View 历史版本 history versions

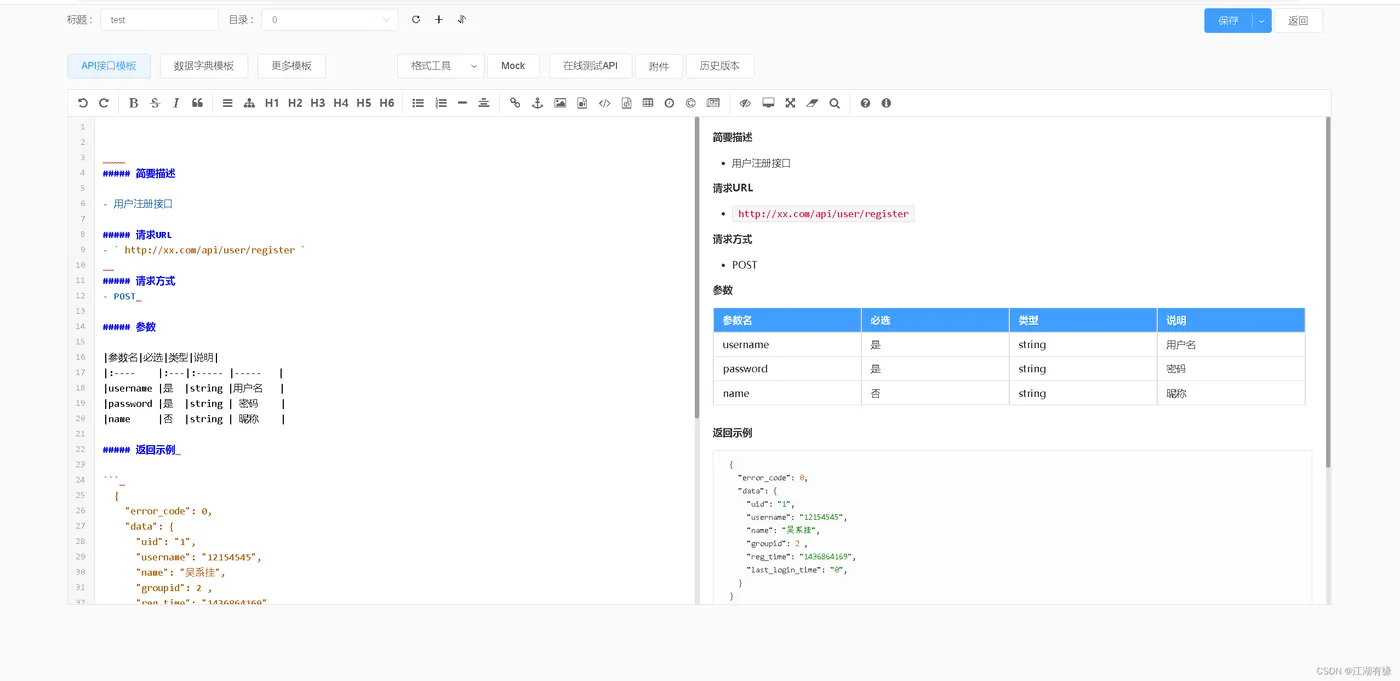pos(720,66)
